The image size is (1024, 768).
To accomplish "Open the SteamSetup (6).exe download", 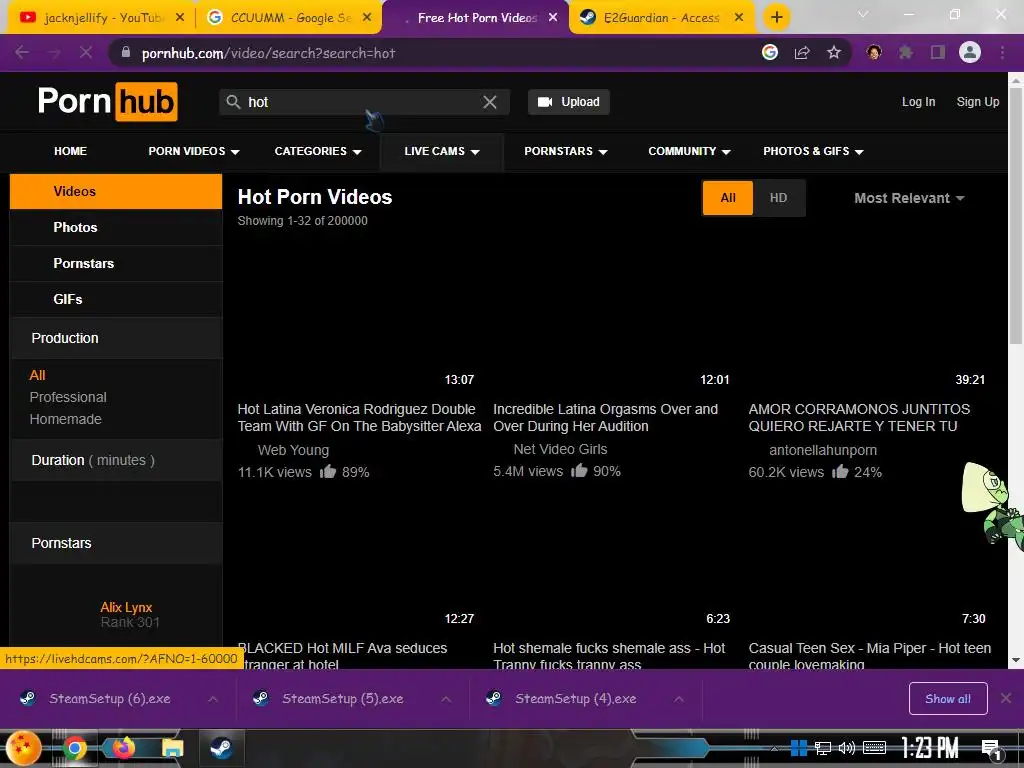I will (109, 699).
